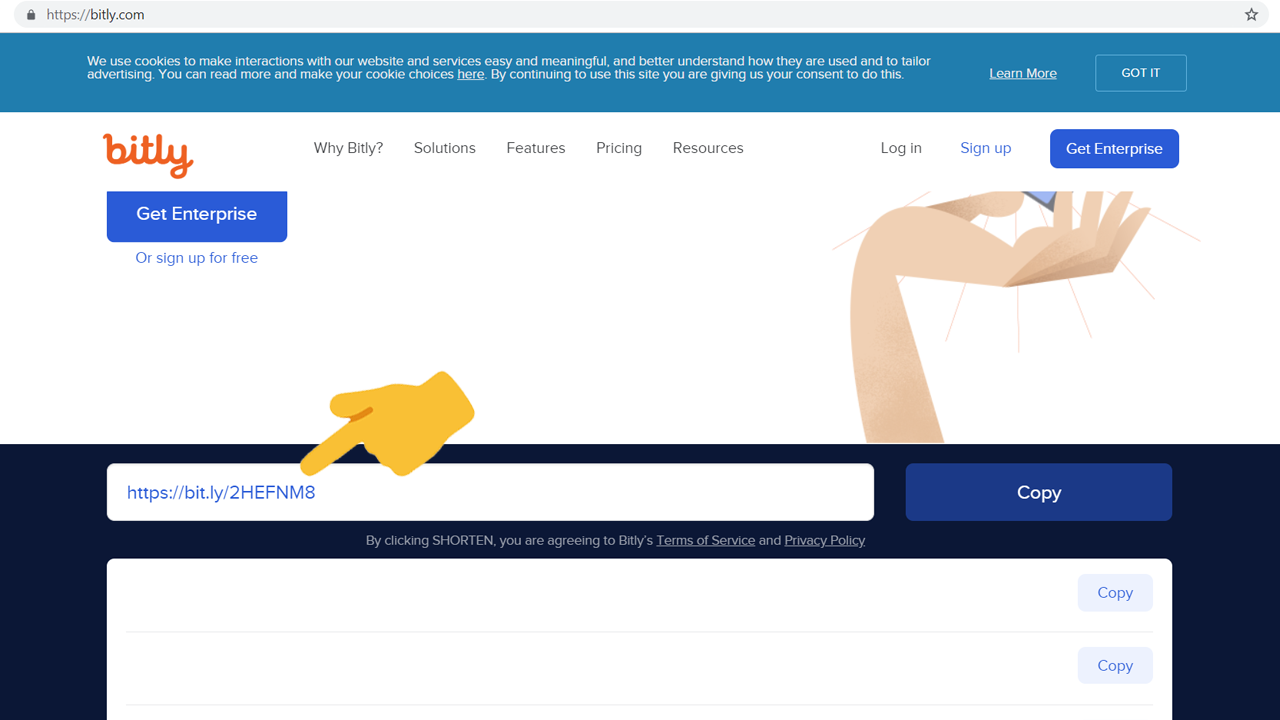Open Privacy Policy link
Screen dimensions: 1280x720
pos(825,540)
